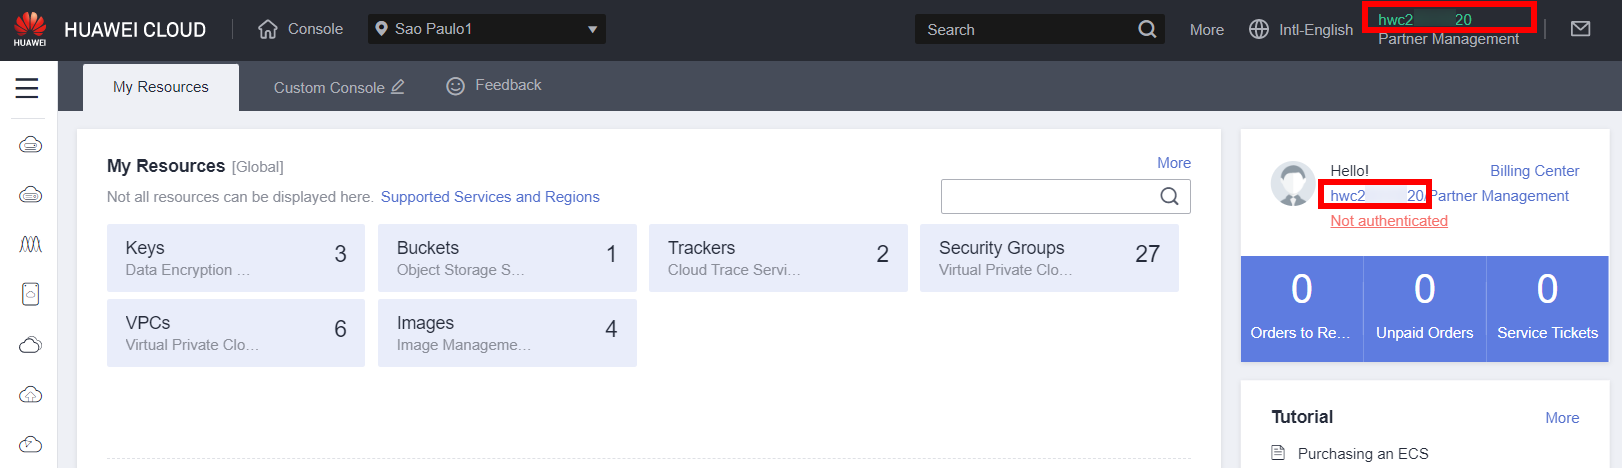1622x468 pixels.
Task: Open the disk storage icon in sidebar
Action: pos(30,294)
